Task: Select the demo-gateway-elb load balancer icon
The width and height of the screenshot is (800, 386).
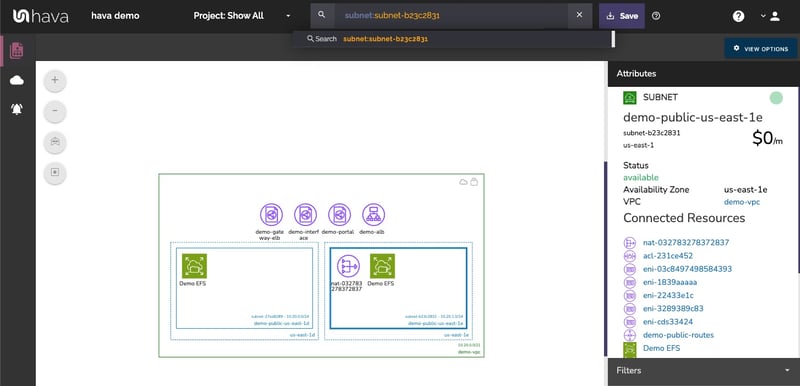Action: tap(271, 215)
